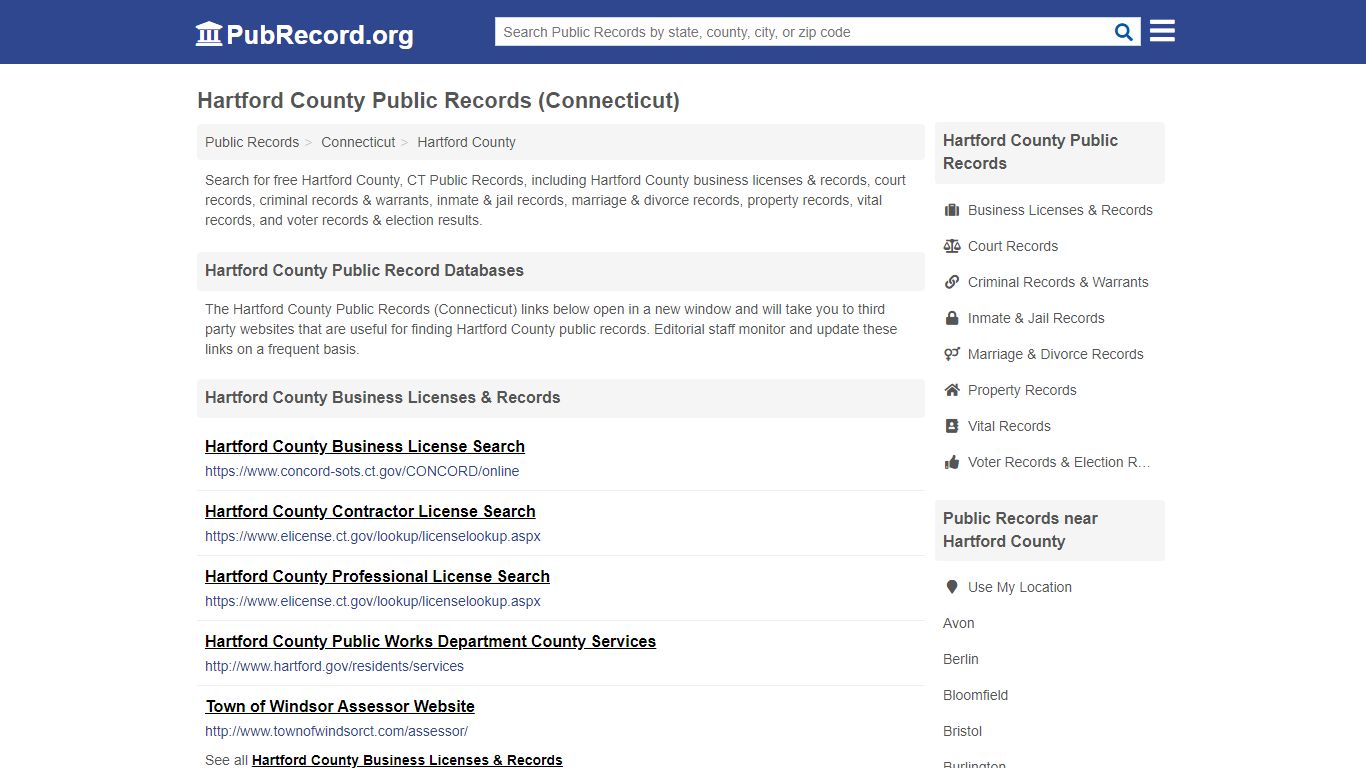Visit the concord-sots.ct.gov URL link
The height and width of the screenshot is (768, 1366).
click(362, 471)
